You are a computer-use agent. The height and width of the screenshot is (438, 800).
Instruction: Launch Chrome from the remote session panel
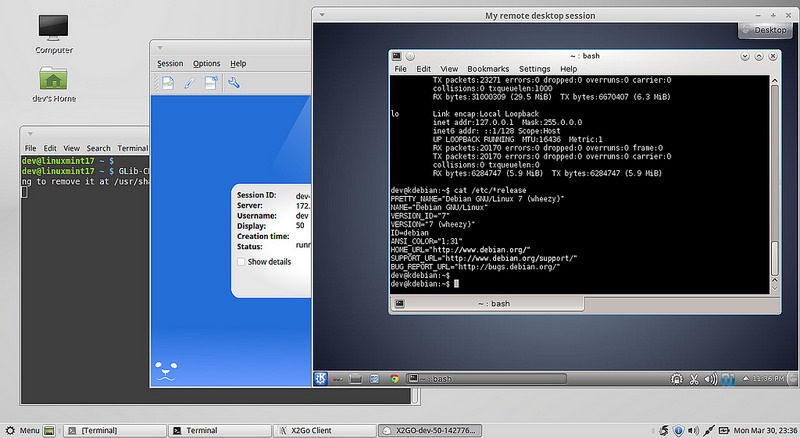394,379
